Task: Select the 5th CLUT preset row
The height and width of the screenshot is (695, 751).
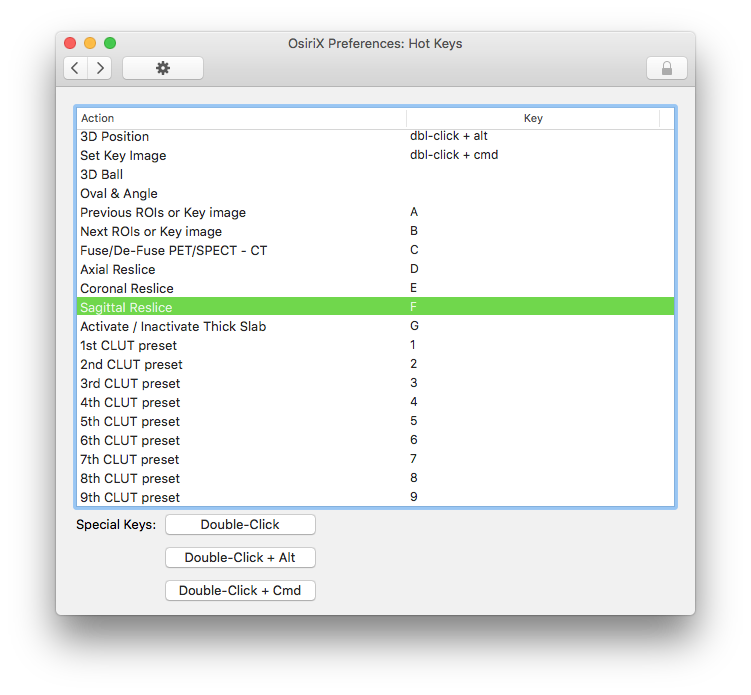Action: click(376, 422)
